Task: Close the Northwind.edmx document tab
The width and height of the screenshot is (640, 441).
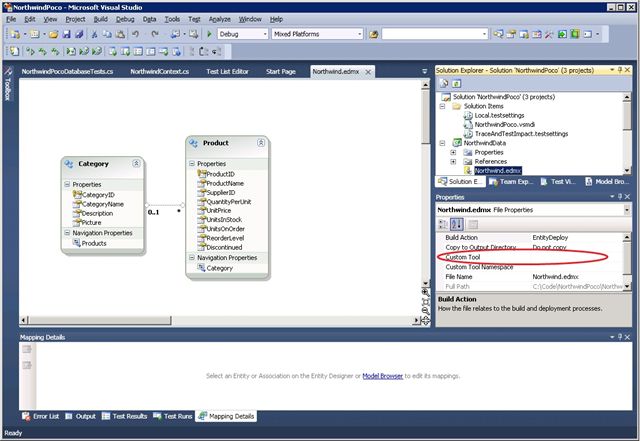Action: tap(368, 72)
